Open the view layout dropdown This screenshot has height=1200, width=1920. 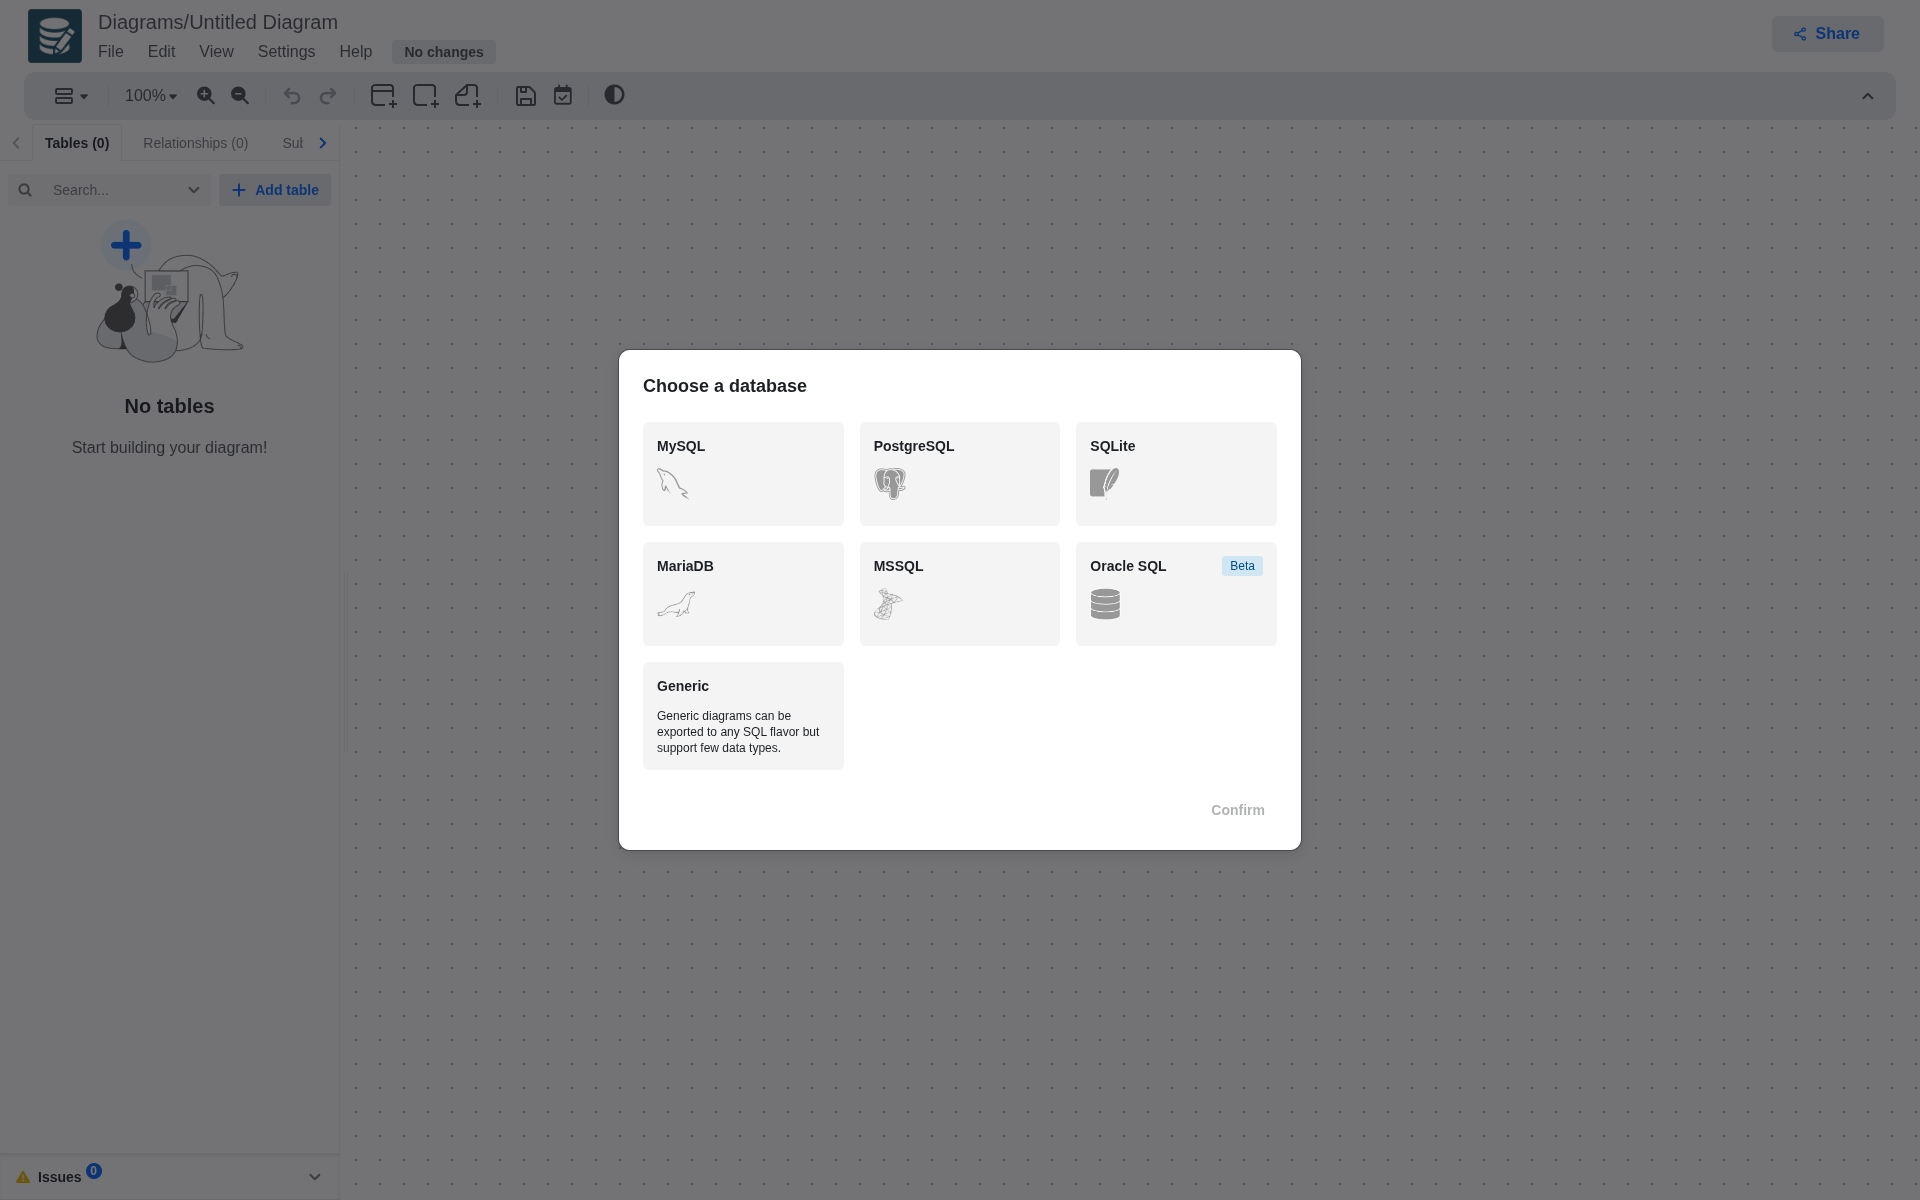coord(69,95)
